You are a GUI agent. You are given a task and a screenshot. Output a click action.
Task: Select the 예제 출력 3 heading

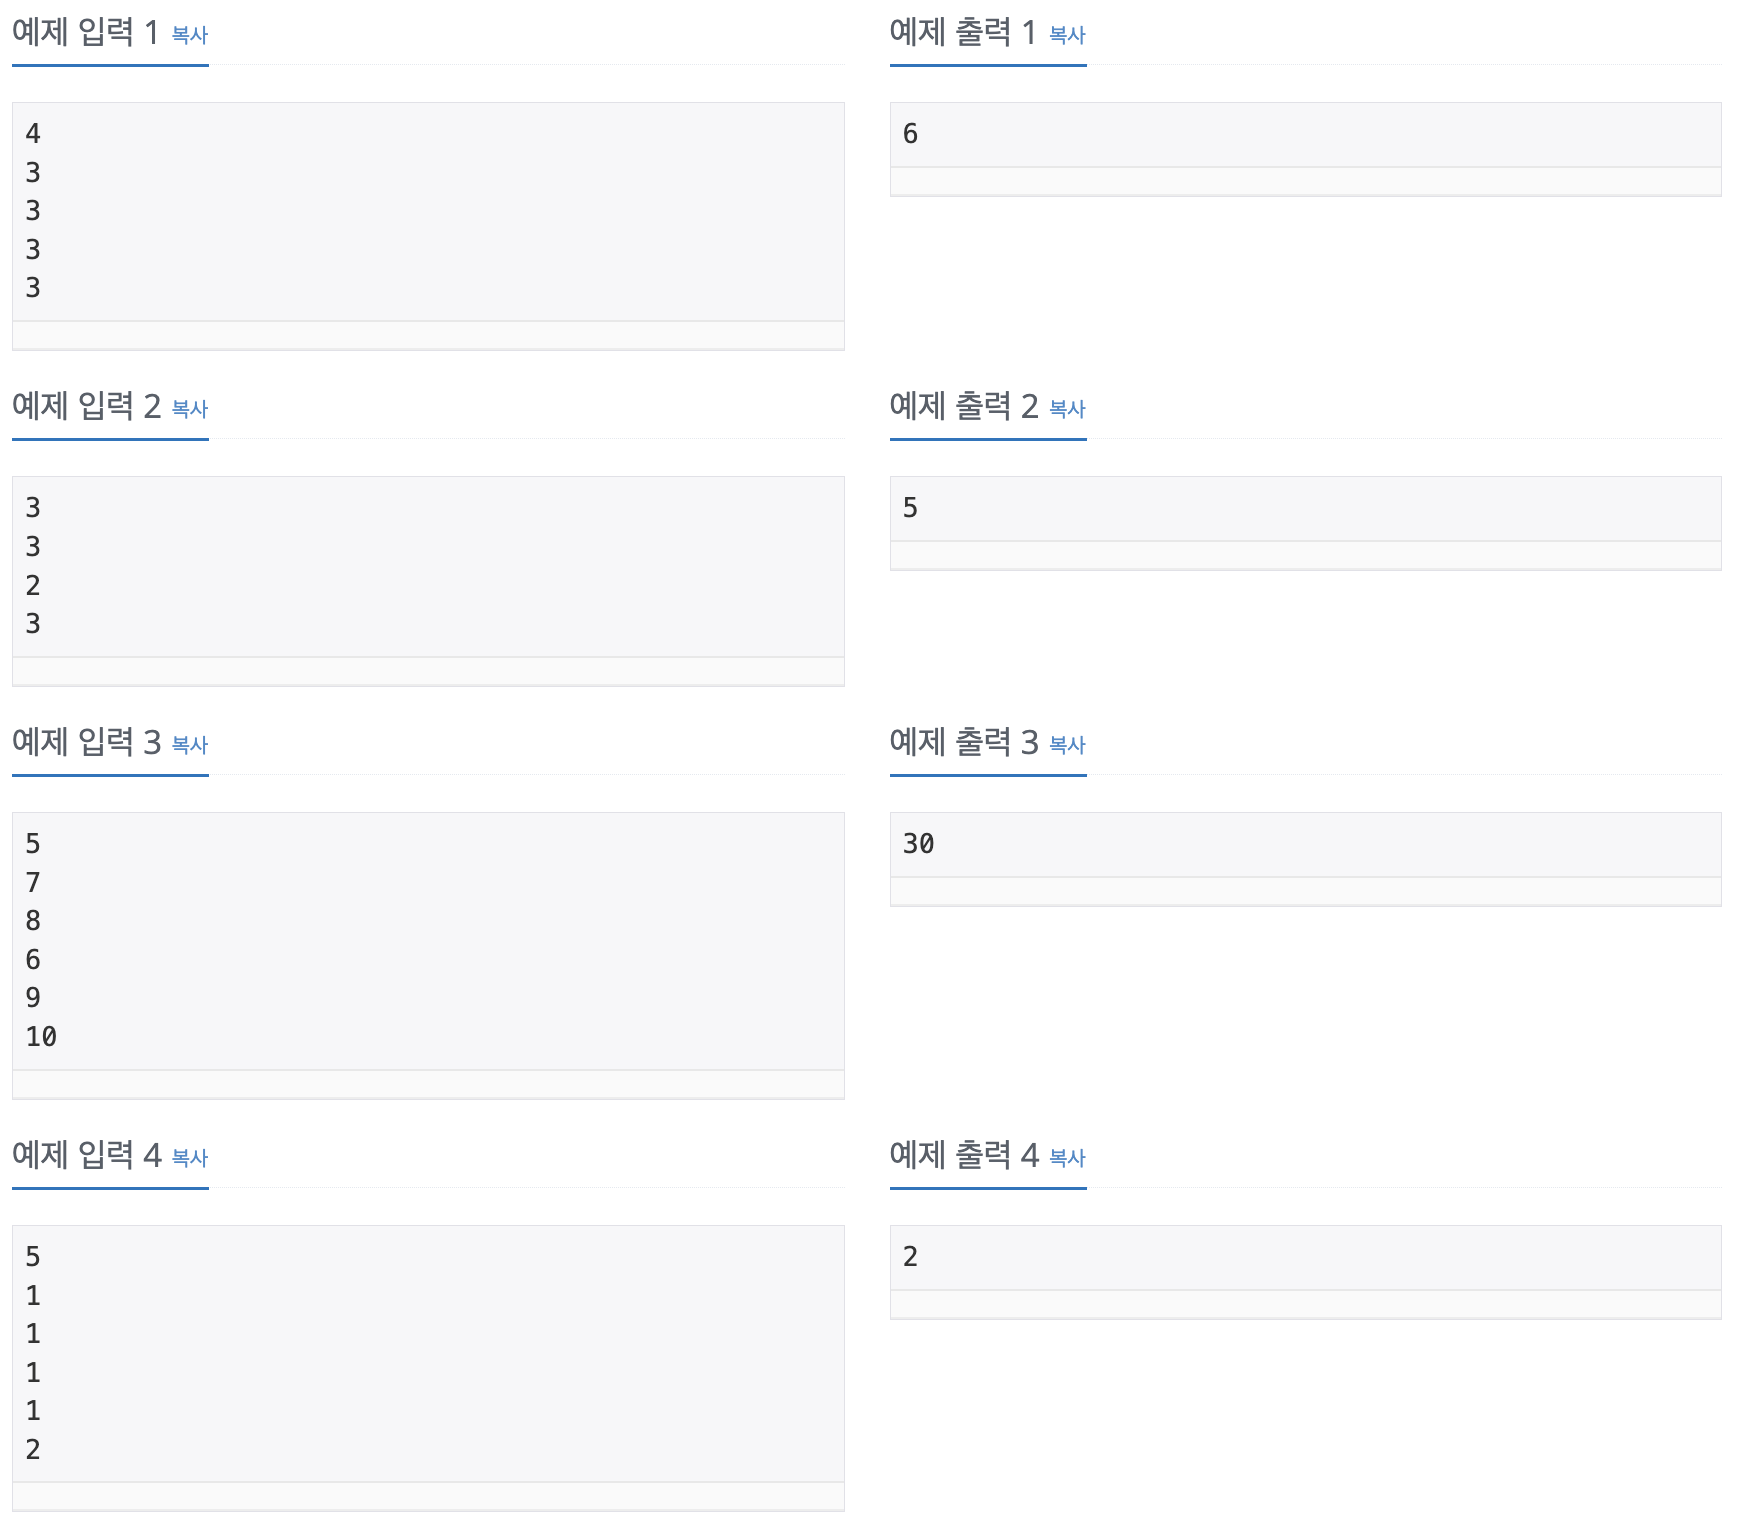[960, 741]
